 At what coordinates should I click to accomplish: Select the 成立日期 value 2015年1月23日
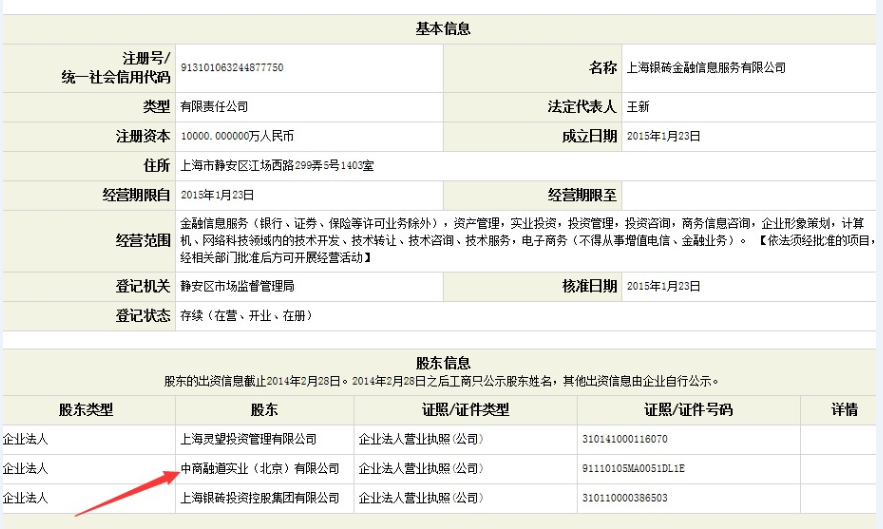point(663,136)
